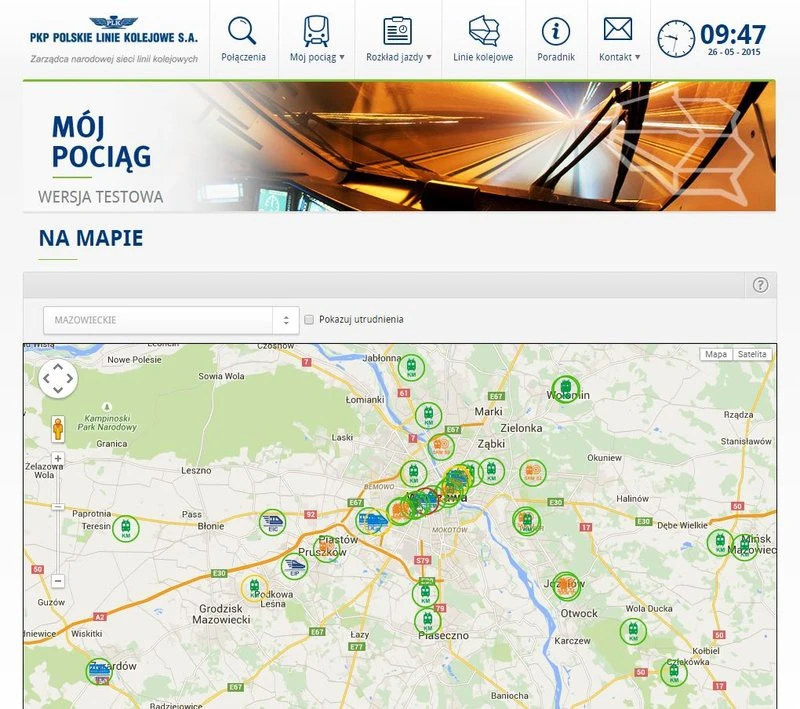The image size is (800, 709).
Task: Switch map to Mapa view
Action: [x=716, y=354]
